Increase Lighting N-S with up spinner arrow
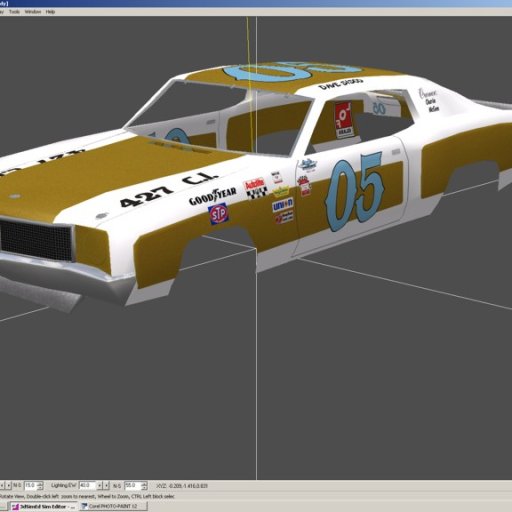The image size is (512, 512). (144, 483)
